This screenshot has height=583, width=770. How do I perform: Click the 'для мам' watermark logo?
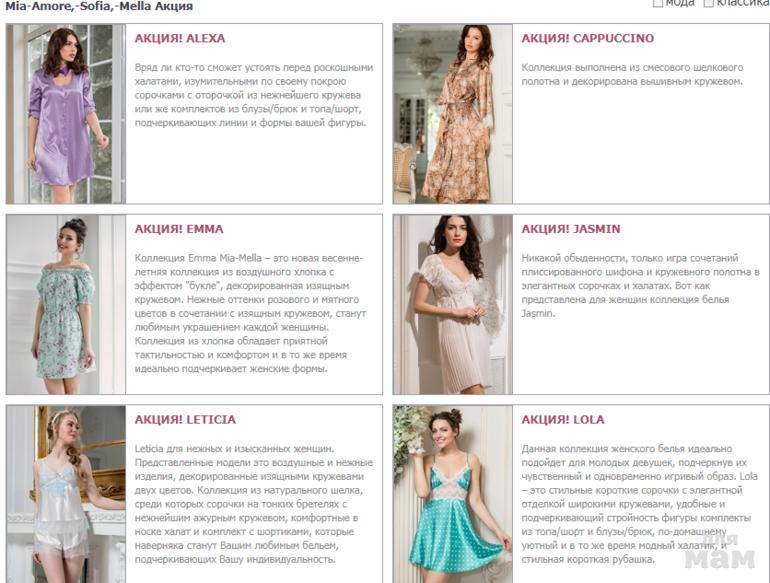pyautogui.click(x=720, y=552)
